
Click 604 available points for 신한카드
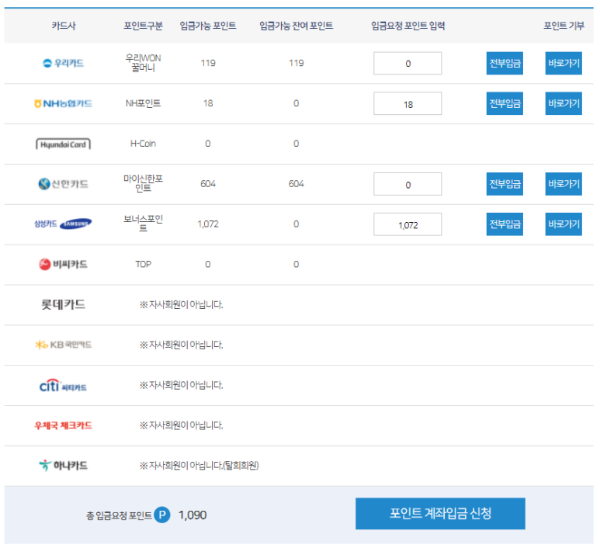tap(208, 184)
